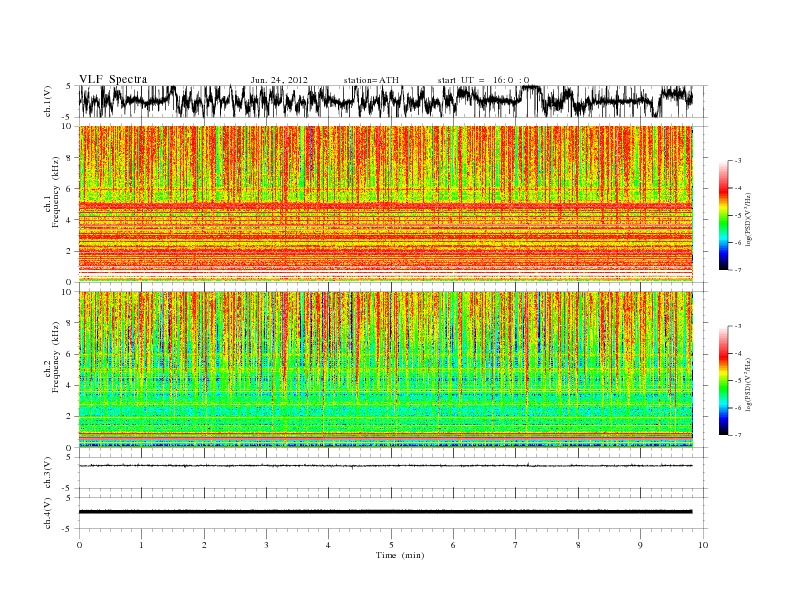The height and width of the screenshot is (612, 792).
Task: Click the "Time (min)" axis title
Action: [x=400, y=555]
